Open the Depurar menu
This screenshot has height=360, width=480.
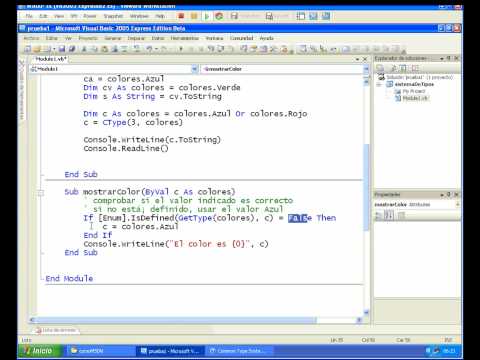(x=136, y=38)
